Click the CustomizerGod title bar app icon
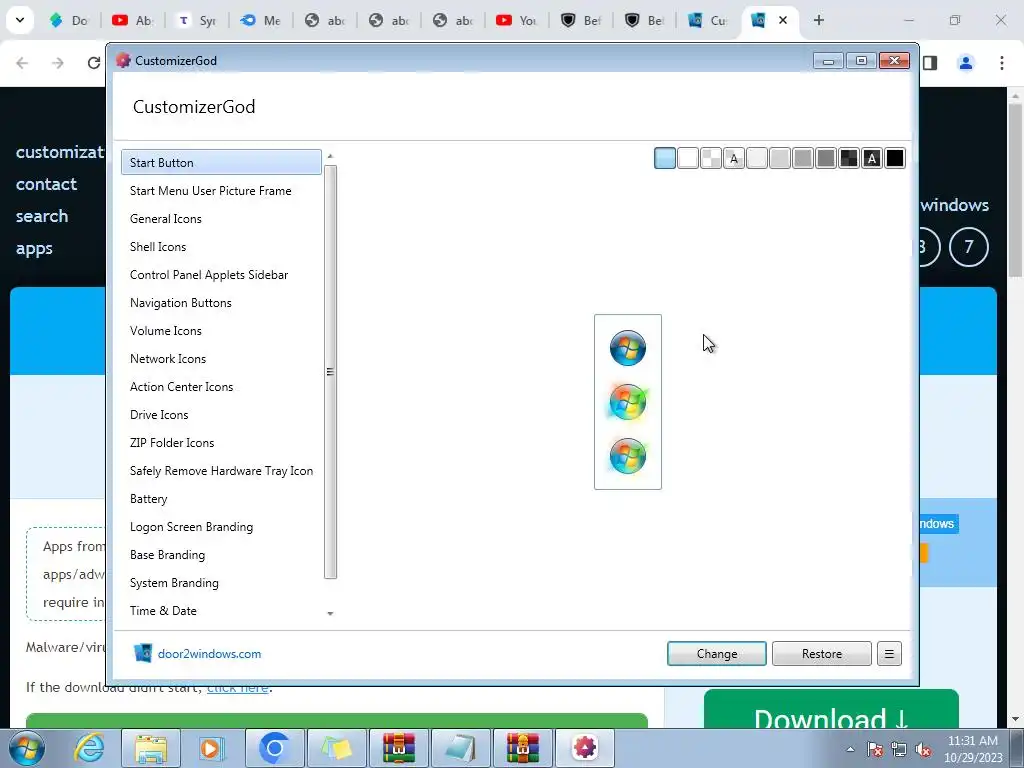Viewport: 1024px width, 768px height. 123,60
